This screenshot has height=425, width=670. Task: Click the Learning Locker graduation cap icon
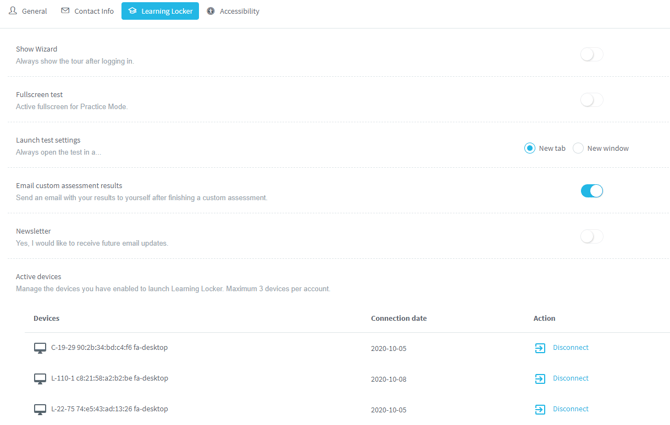tap(132, 11)
